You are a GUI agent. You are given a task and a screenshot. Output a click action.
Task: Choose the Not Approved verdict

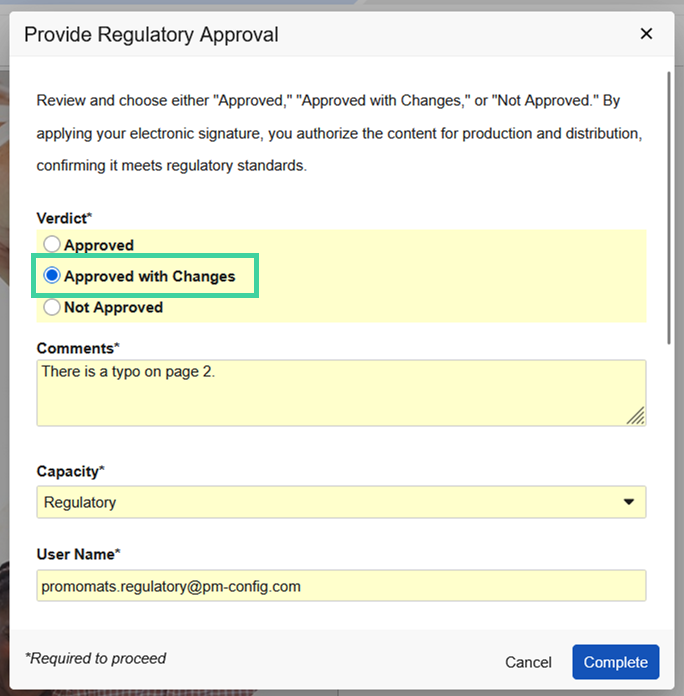tap(52, 307)
